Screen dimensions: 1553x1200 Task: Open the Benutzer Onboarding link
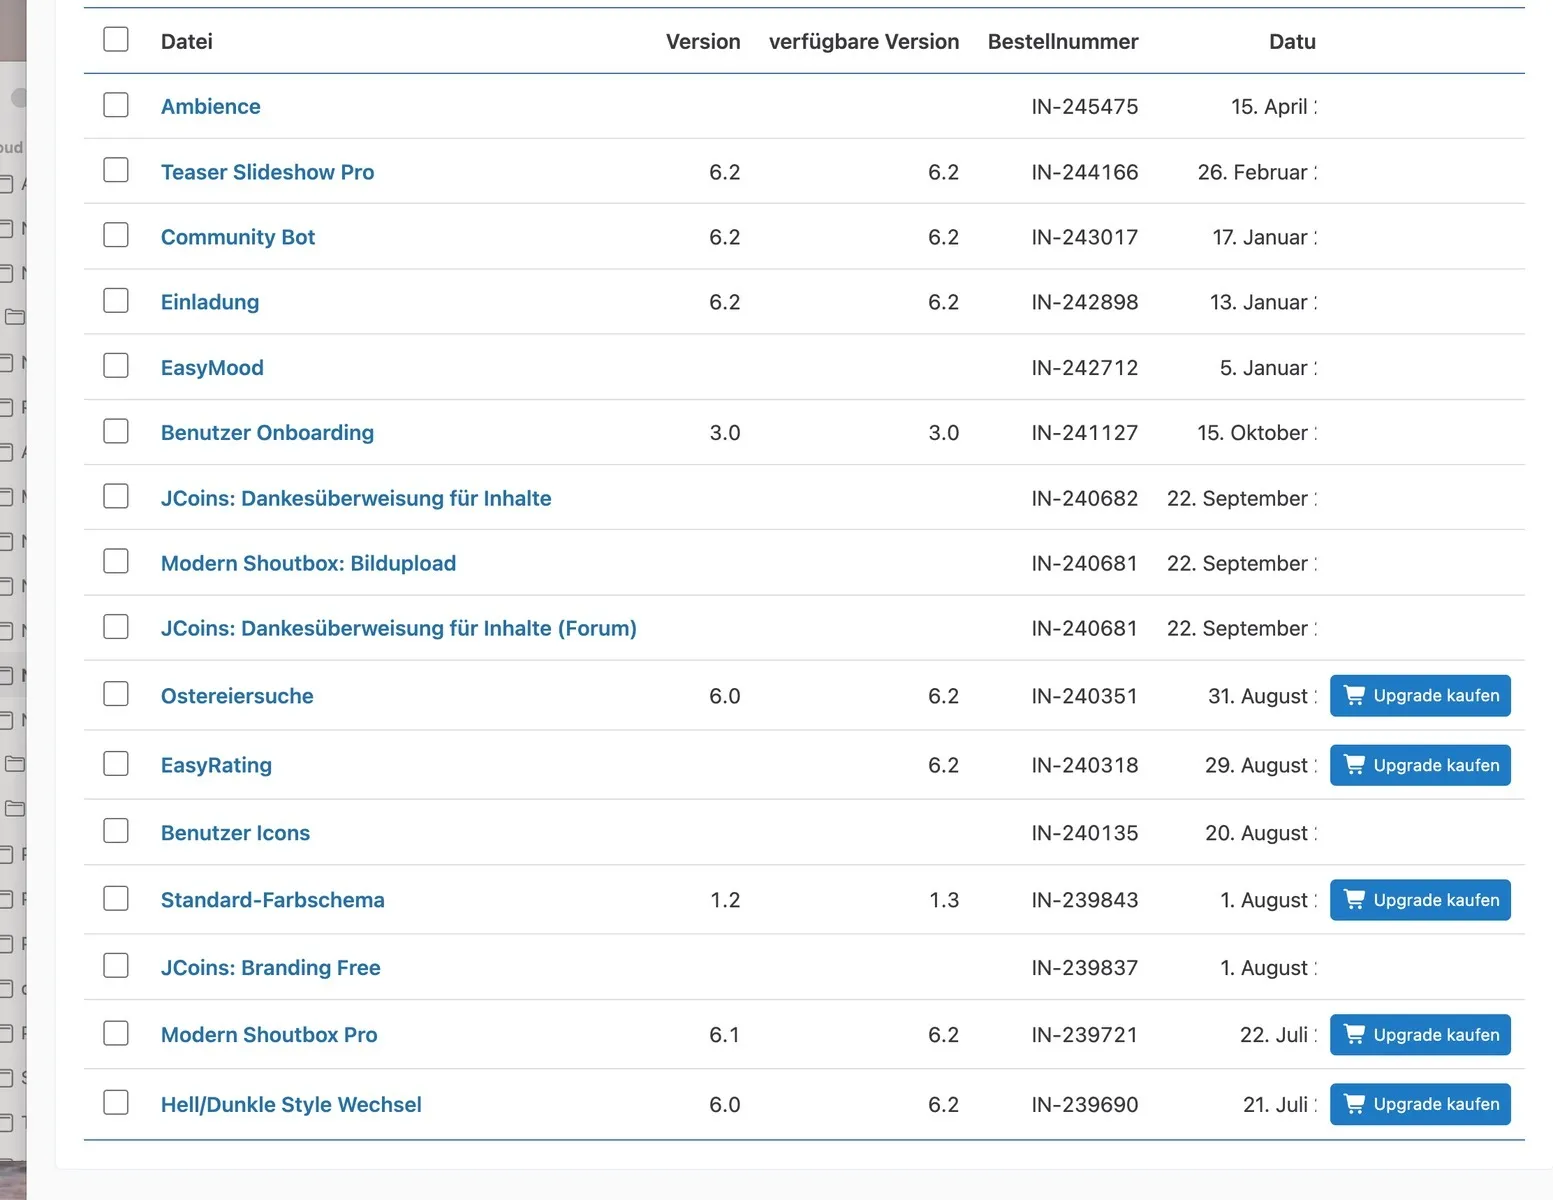(267, 432)
